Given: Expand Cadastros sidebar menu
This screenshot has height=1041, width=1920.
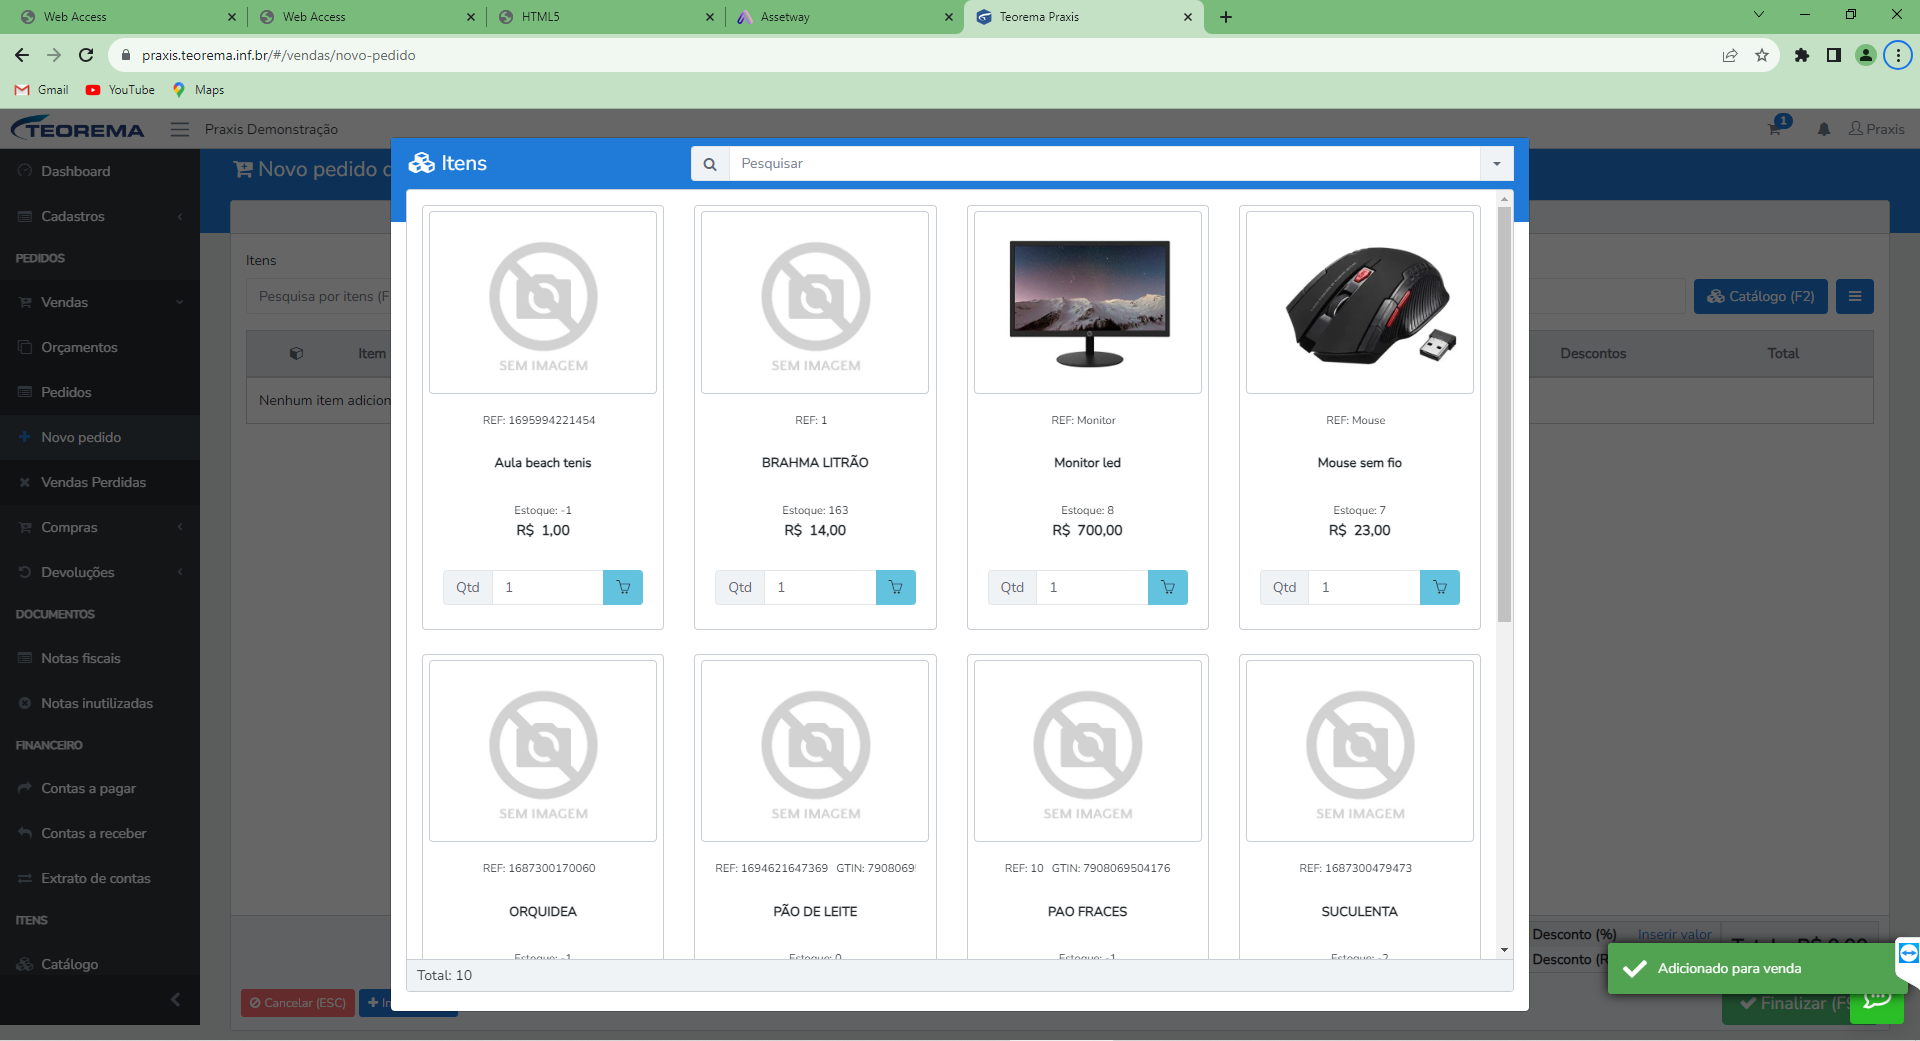Looking at the screenshot, I should (x=100, y=216).
